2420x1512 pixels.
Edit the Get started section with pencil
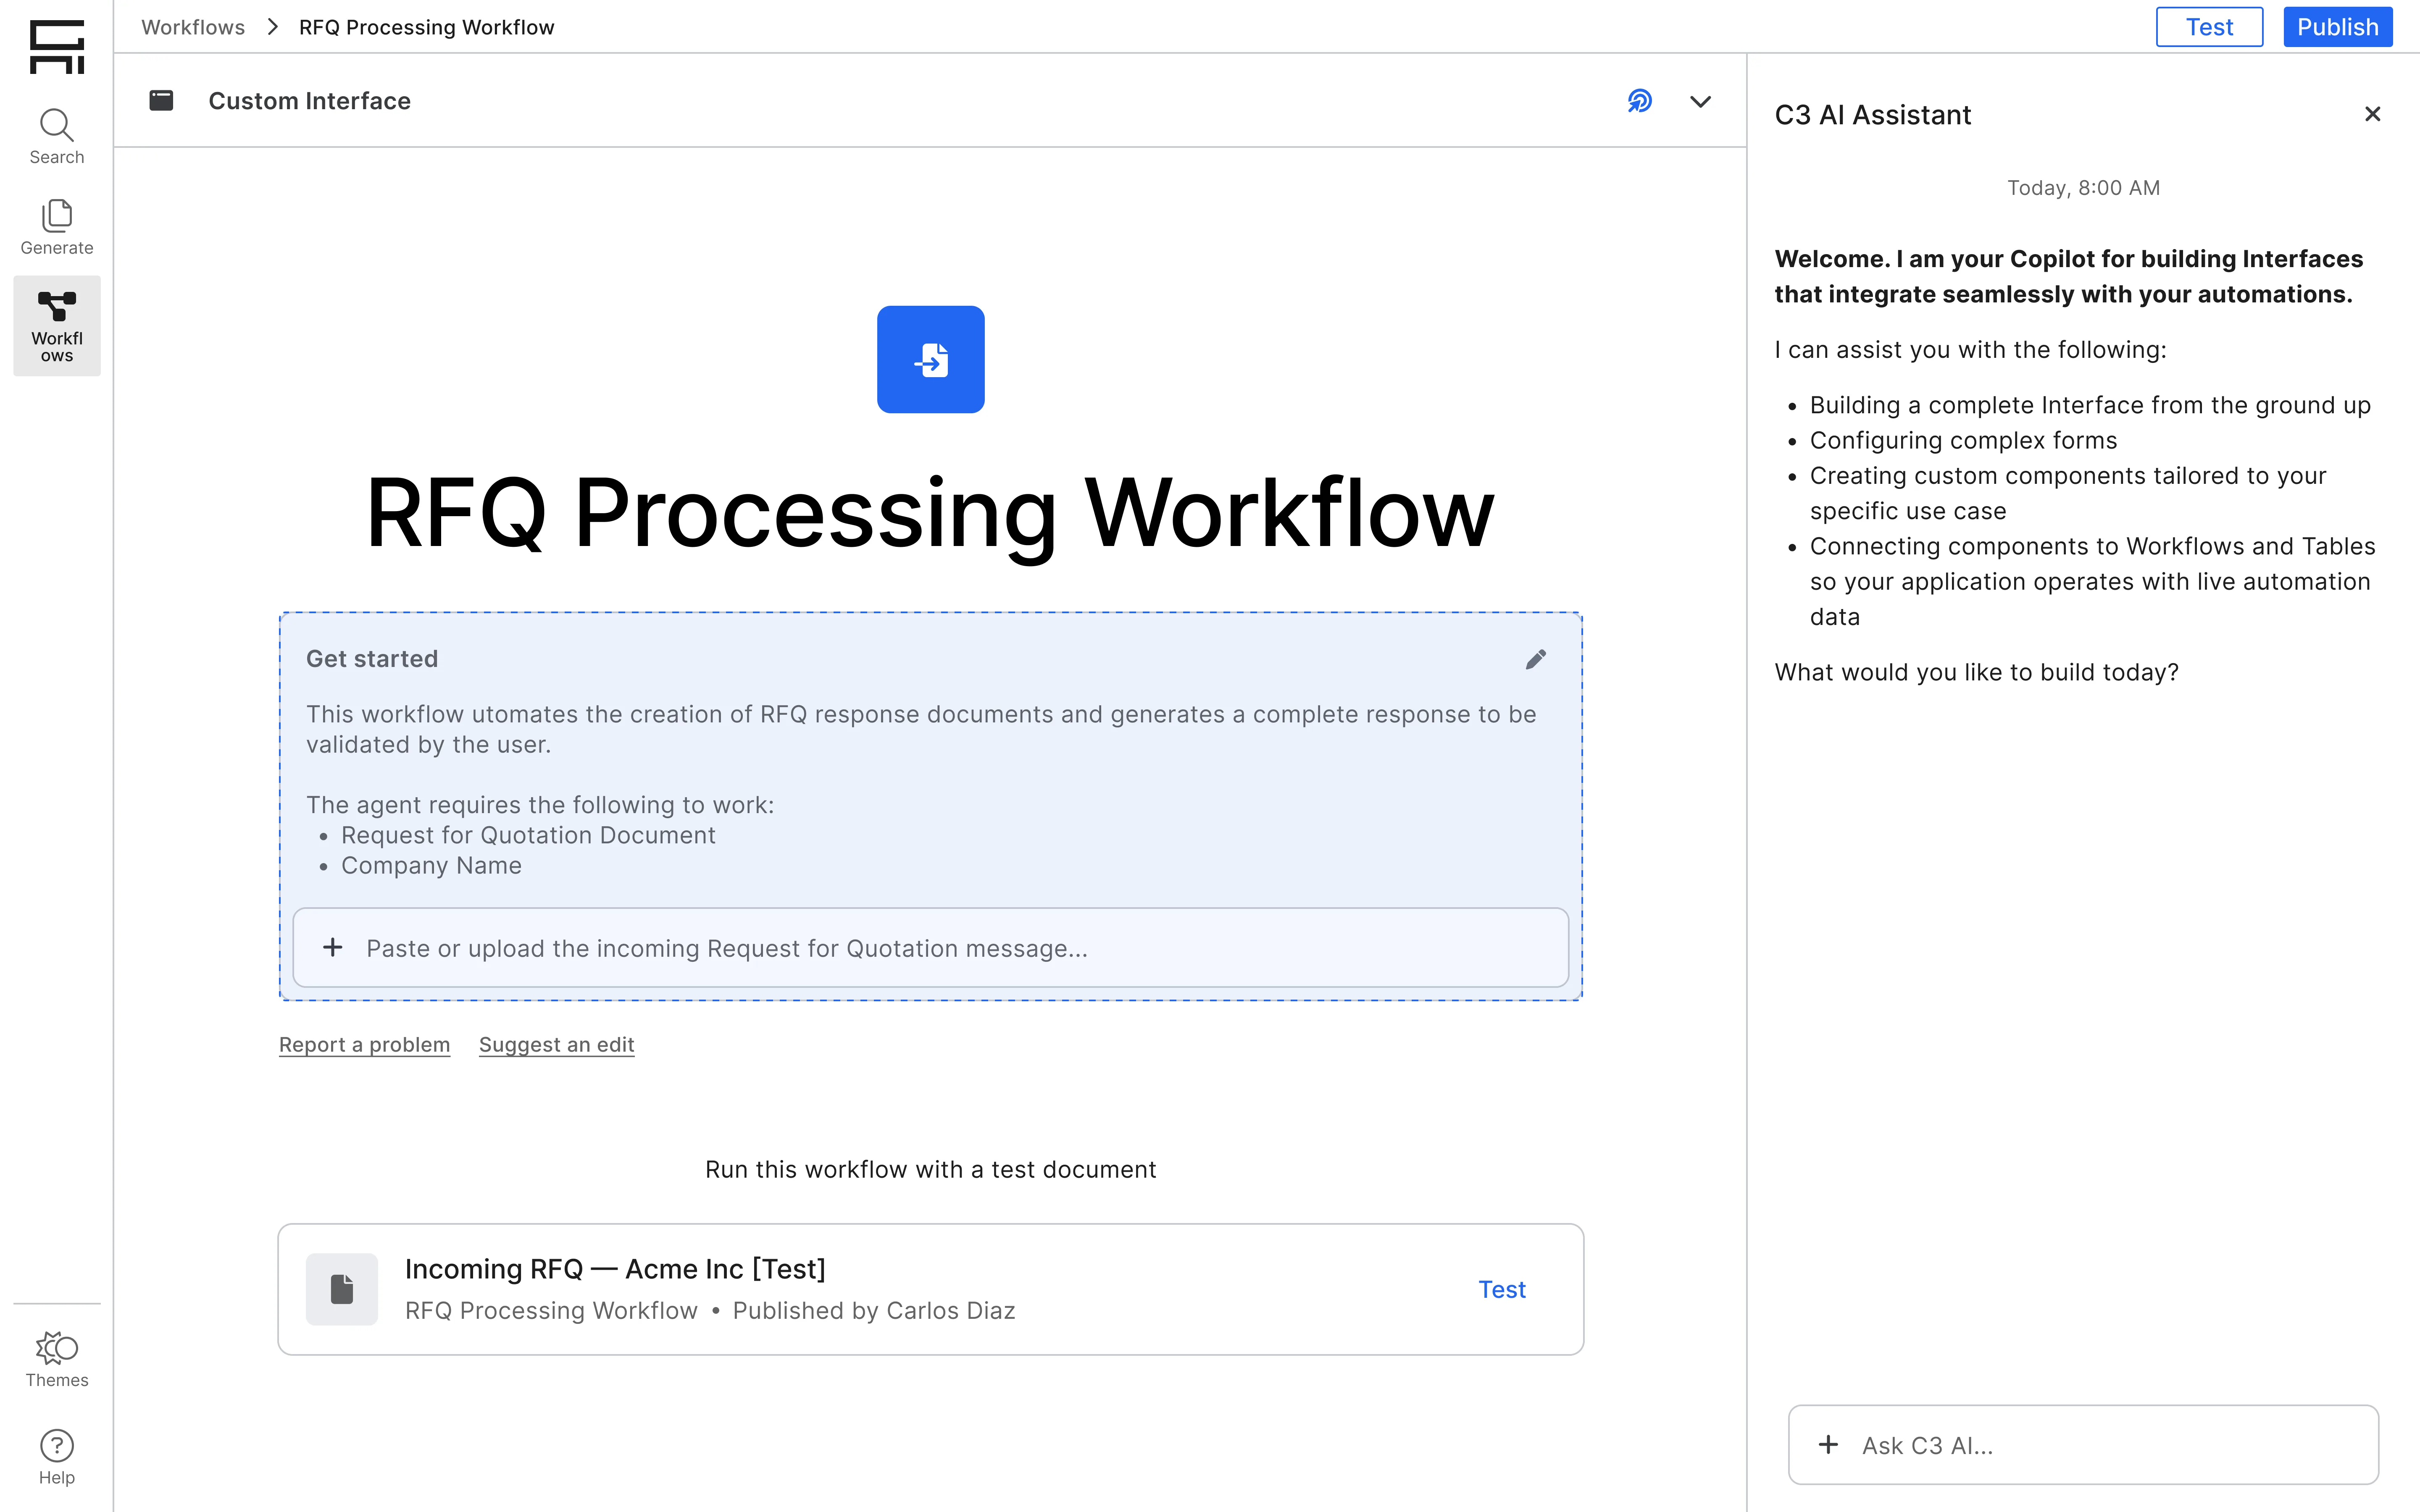[x=1536, y=659]
